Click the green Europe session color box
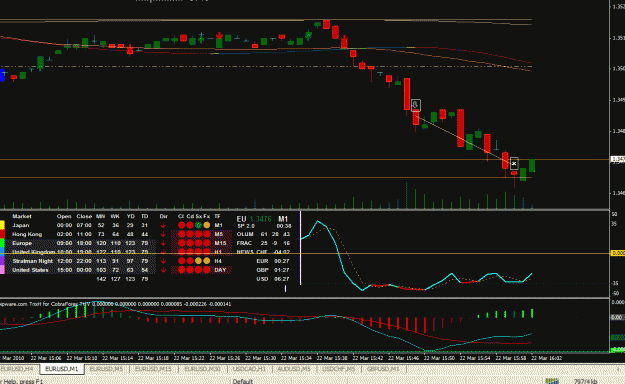This screenshot has height=384, width=625. coord(2,243)
